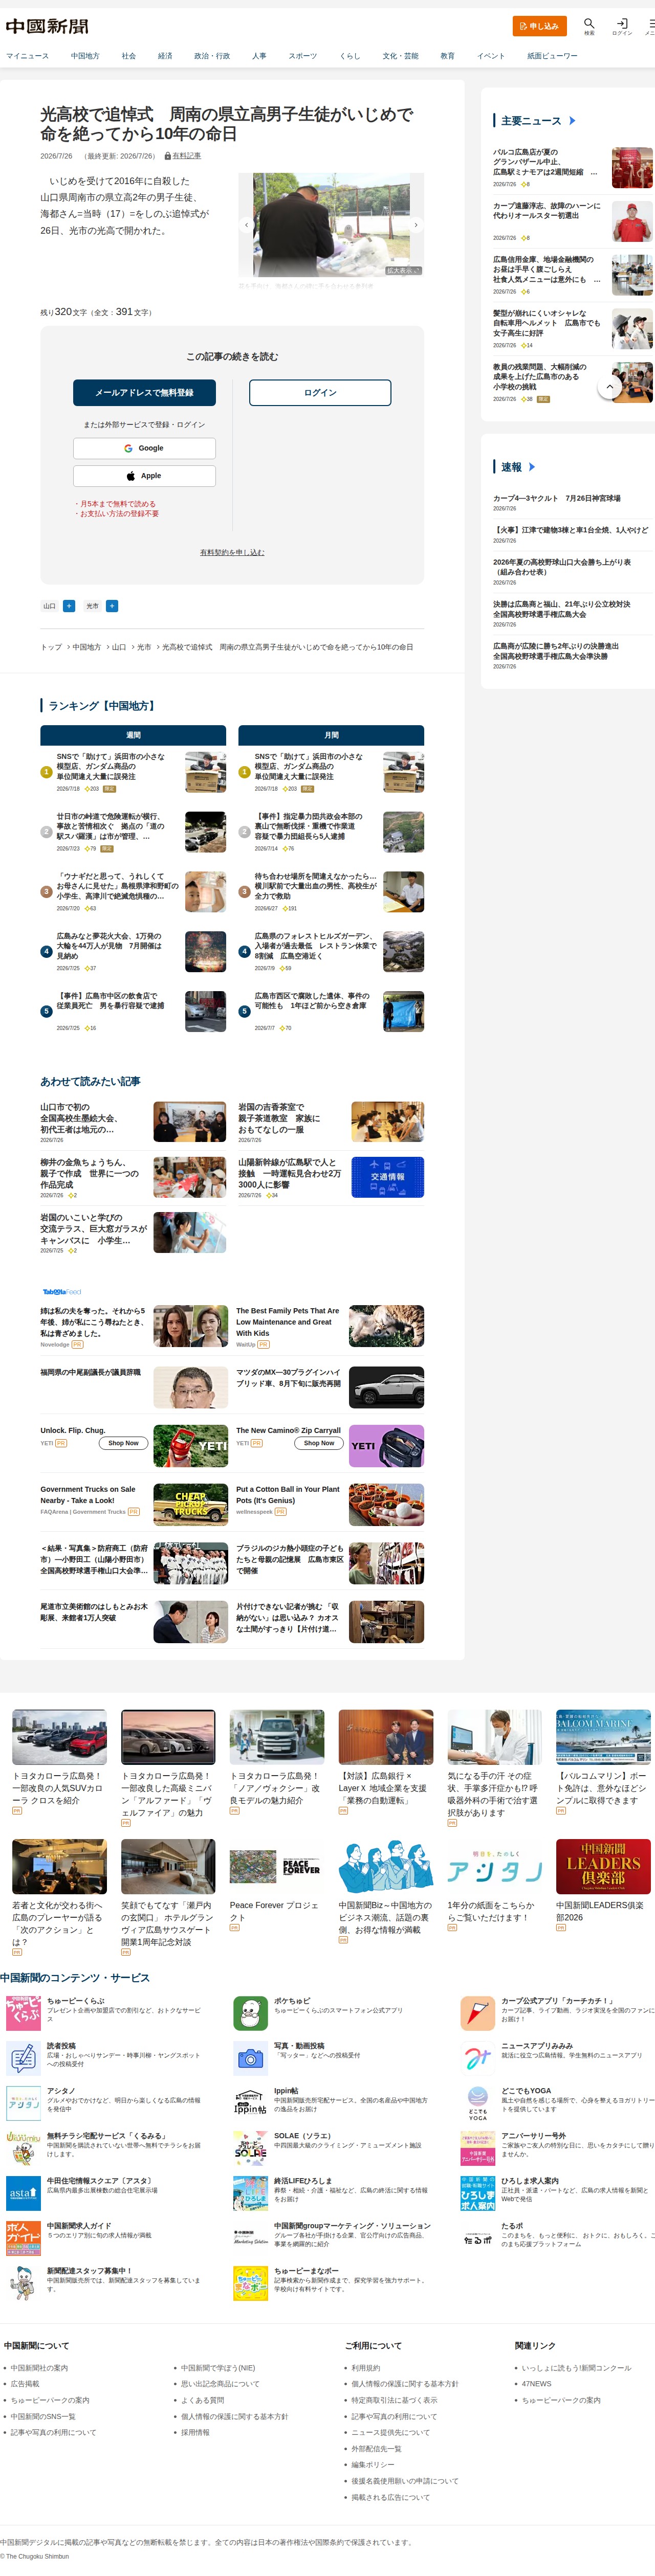Image resolution: width=655 pixels, height=2576 pixels.
Task: Open 政治・行政 nav menu item
Action: tap(212, 56)
